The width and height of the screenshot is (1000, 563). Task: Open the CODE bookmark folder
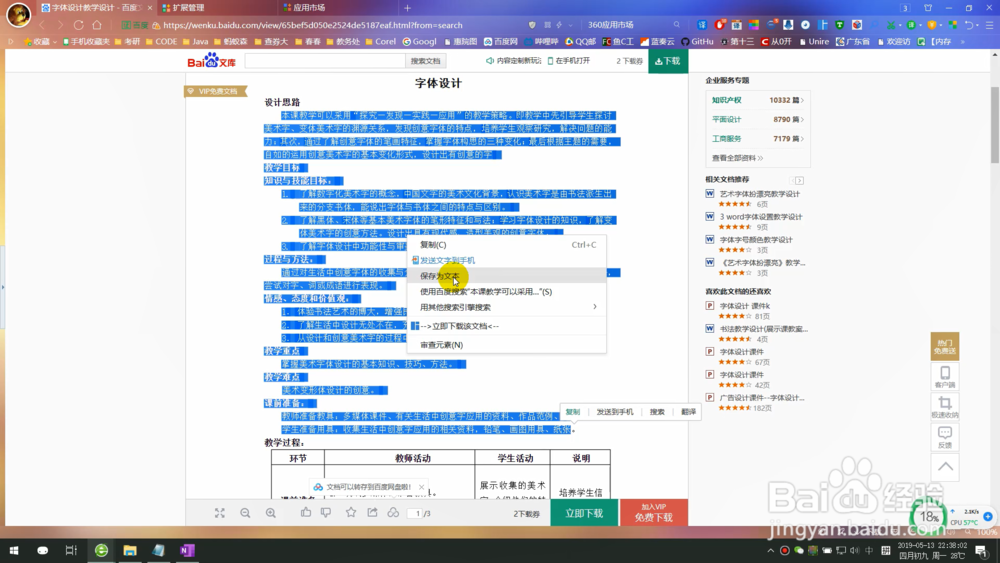coord(161,41)
